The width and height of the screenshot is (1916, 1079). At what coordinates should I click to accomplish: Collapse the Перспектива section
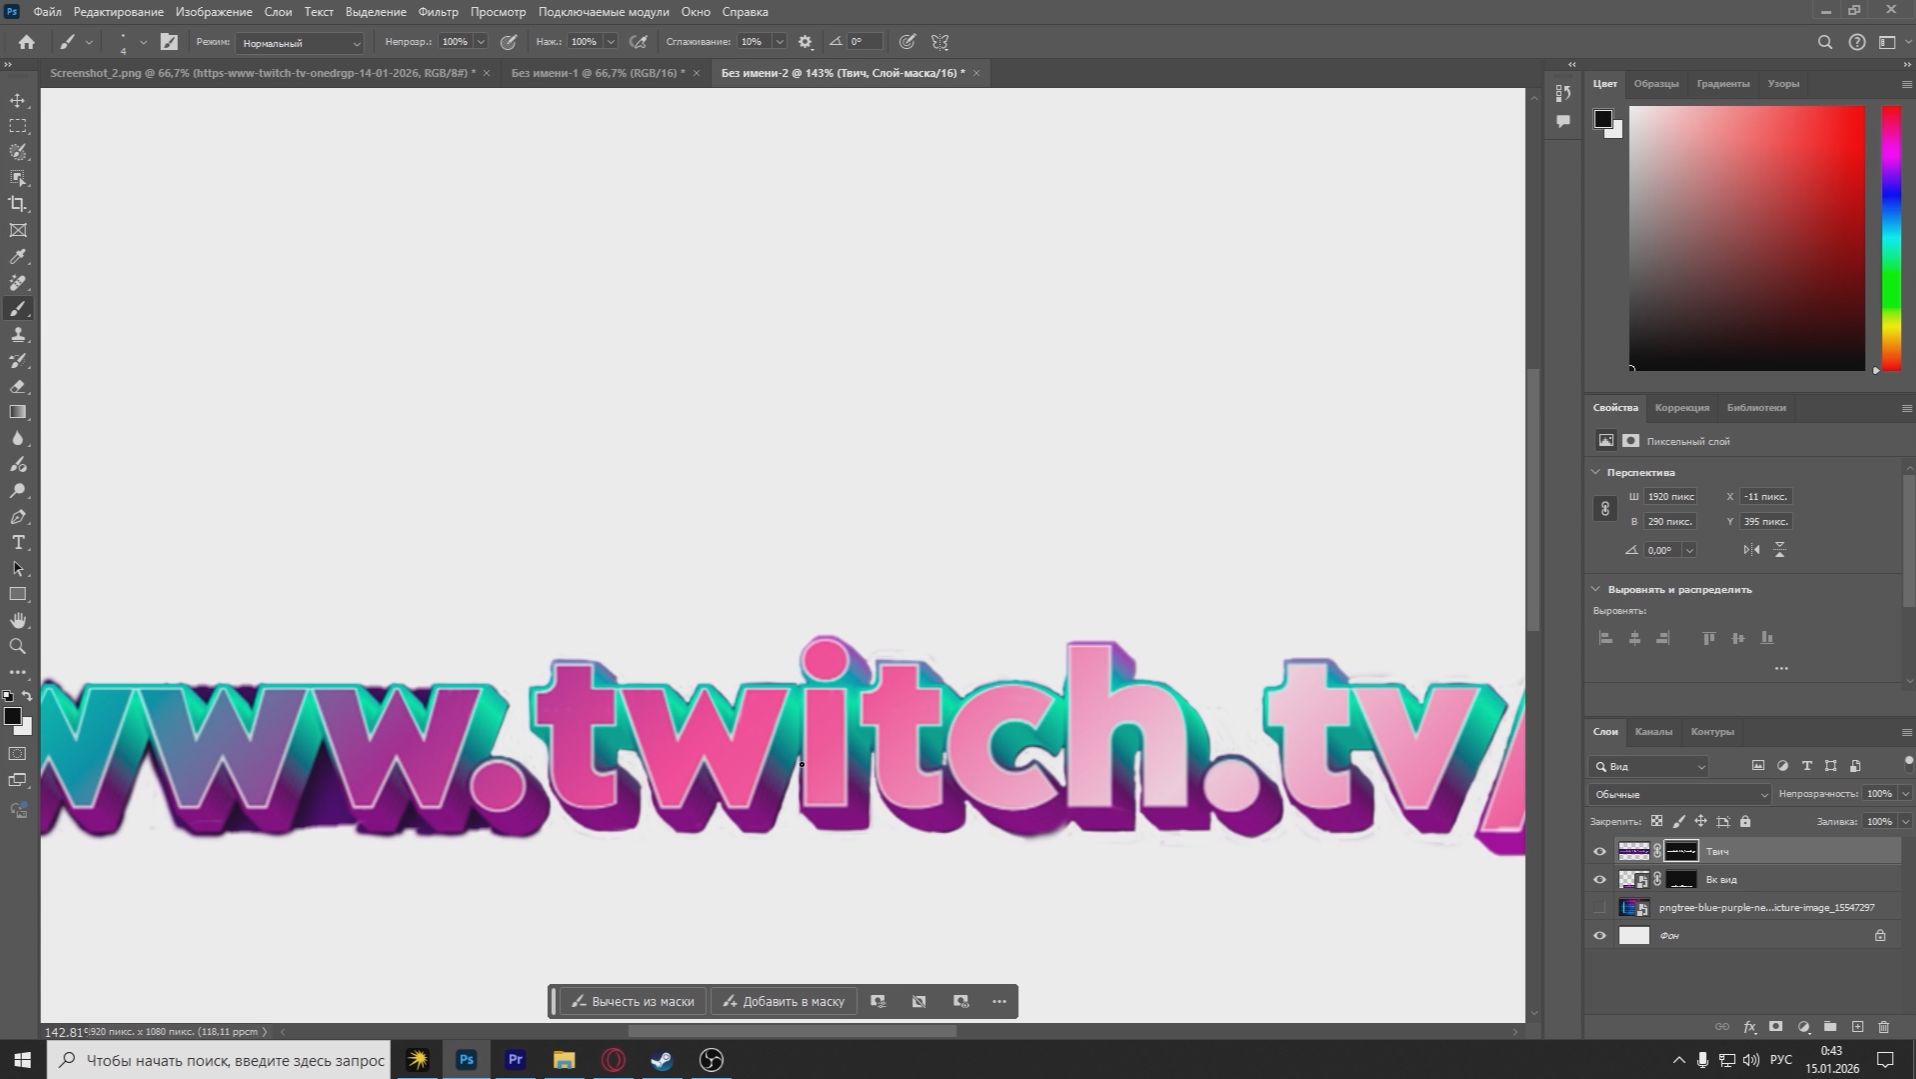tap(1596, 472)
